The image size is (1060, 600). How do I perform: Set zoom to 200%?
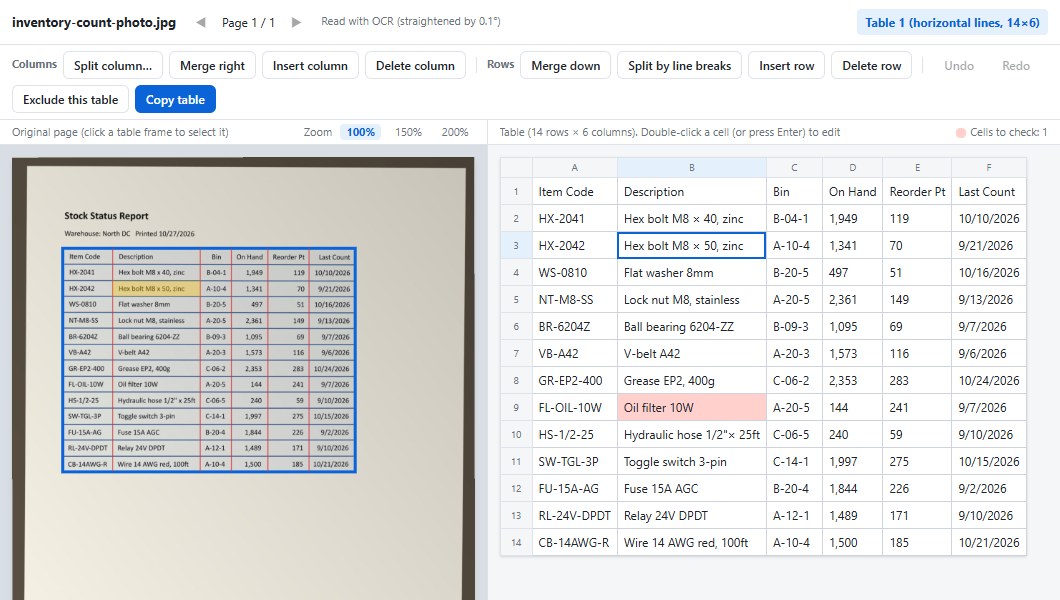455,132
